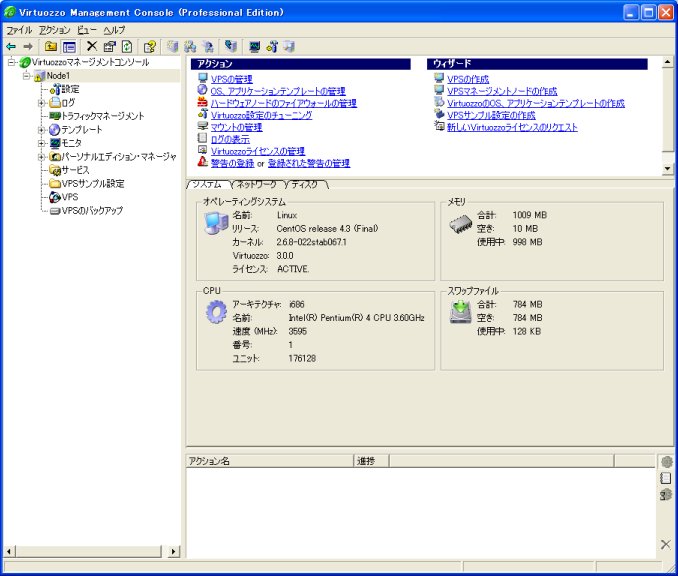Image resolution: width=678 pixels, height=576 pixels.
Task: Open the ビュー menu
Action: [87, 30]
